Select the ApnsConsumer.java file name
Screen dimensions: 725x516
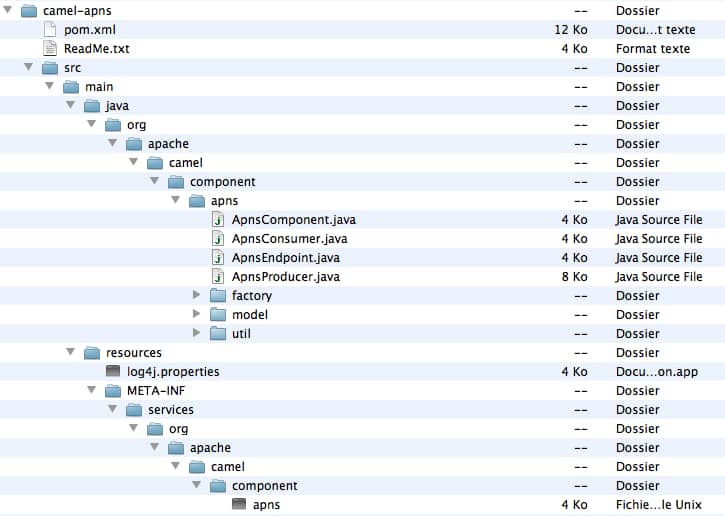(x=289, y=239)
